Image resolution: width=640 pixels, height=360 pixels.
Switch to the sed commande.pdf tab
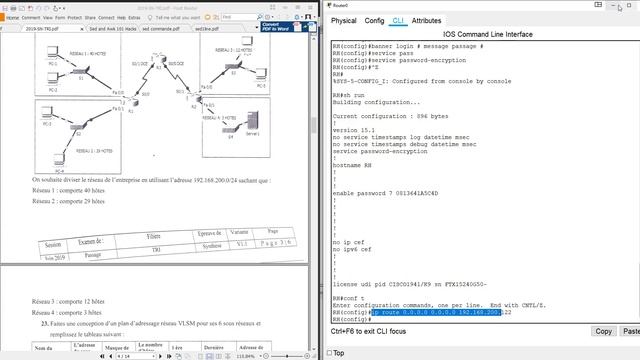pyautogui.click(x=161, y=29)
